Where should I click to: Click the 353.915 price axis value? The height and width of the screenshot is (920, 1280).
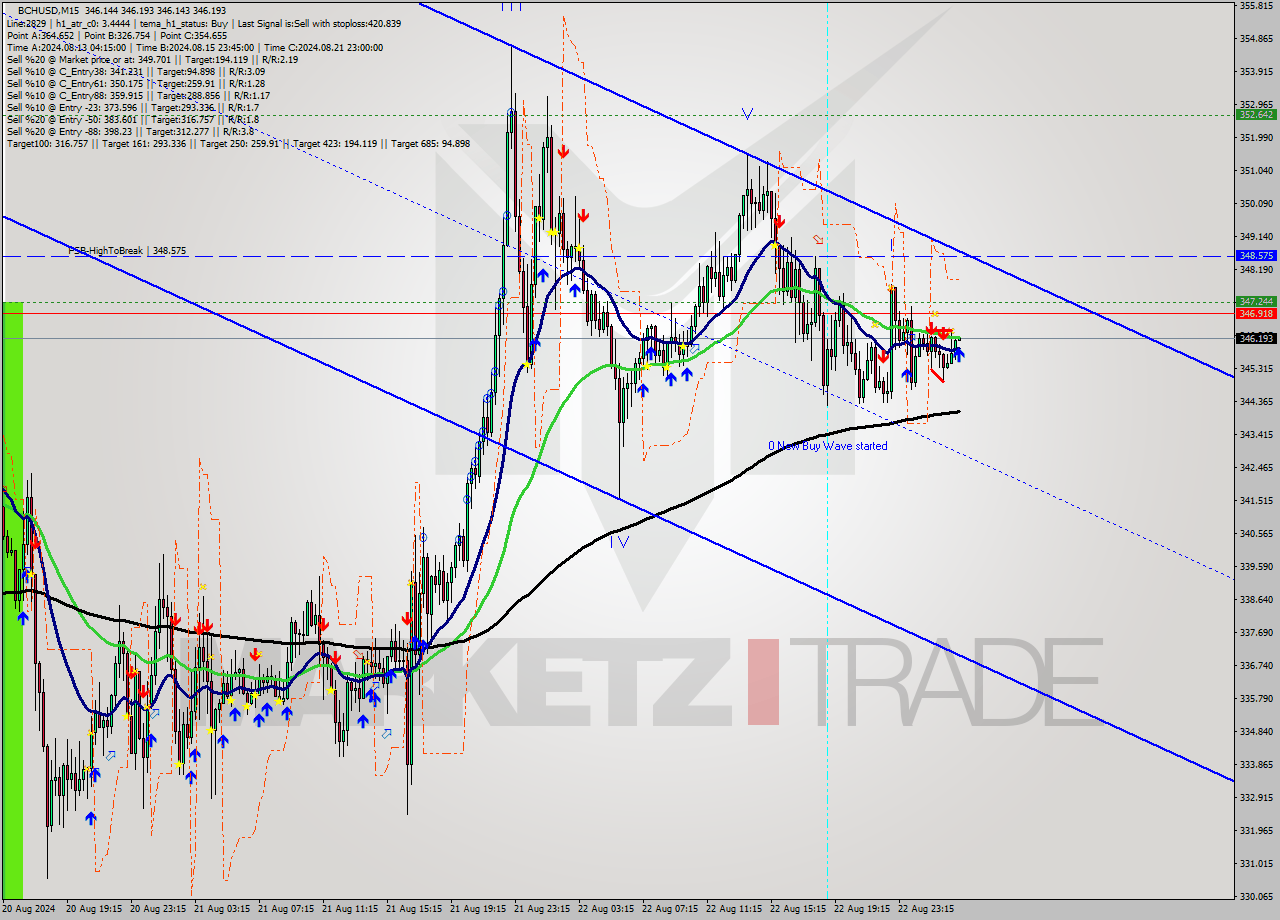click(x=1256, y=72)
